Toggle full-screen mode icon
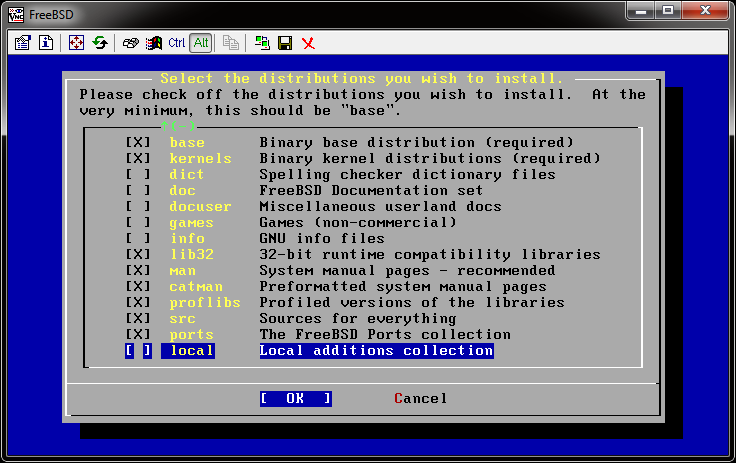This screenshot has width=736, height=463. pyautogui.click(x=76, y=43)
